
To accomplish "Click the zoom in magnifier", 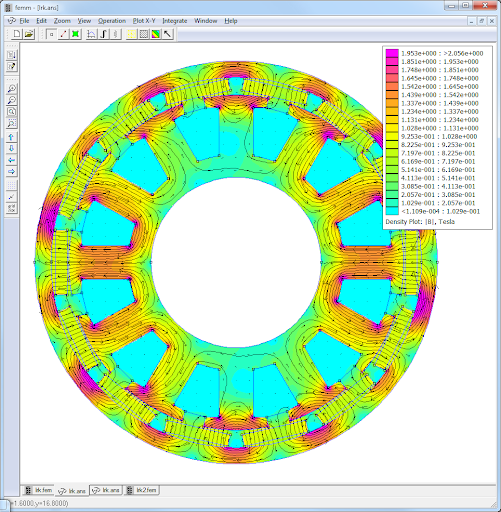I will pyautogui.click(x=11, y=89).
